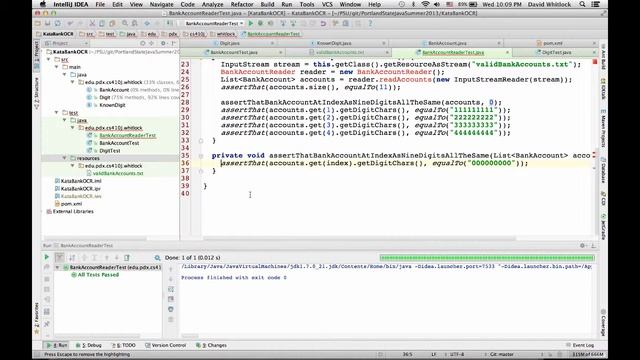The width and height of the screenshot is (640, 360).
Task: Collapse the main folder in project tree
Action: [x=57, y=67]
